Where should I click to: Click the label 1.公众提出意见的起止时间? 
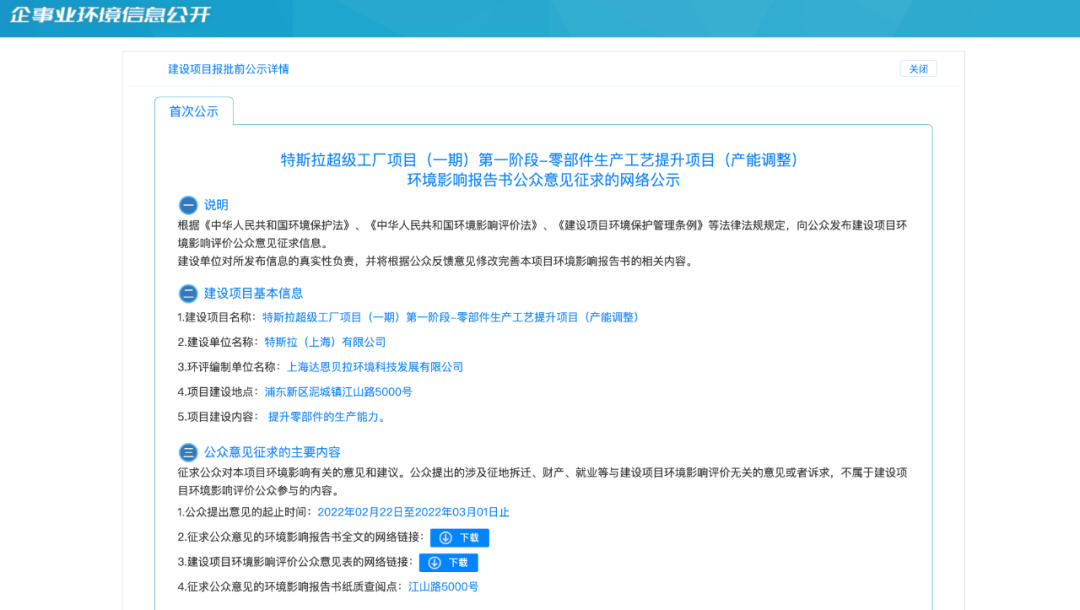tap(245, 512)
